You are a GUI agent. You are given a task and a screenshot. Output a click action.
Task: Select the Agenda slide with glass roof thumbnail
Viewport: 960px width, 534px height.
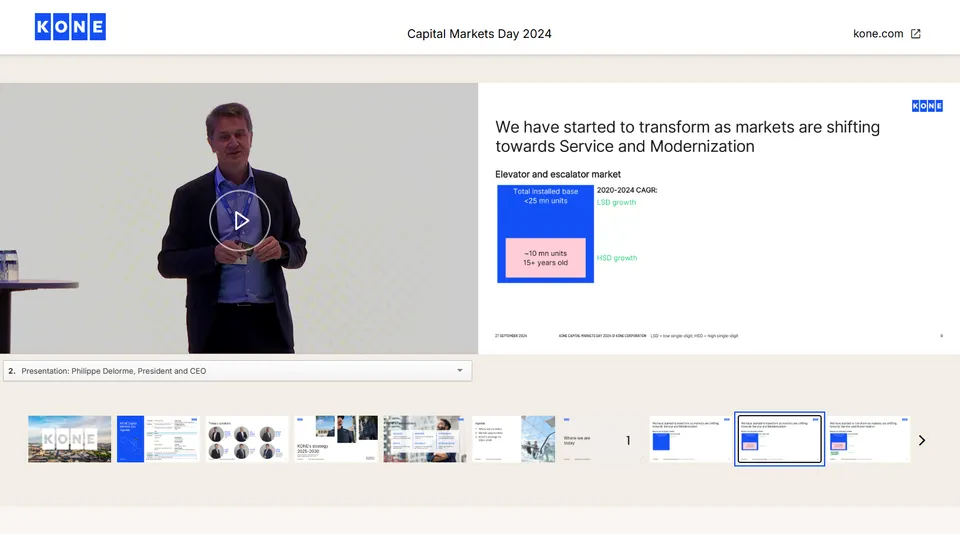513,439
